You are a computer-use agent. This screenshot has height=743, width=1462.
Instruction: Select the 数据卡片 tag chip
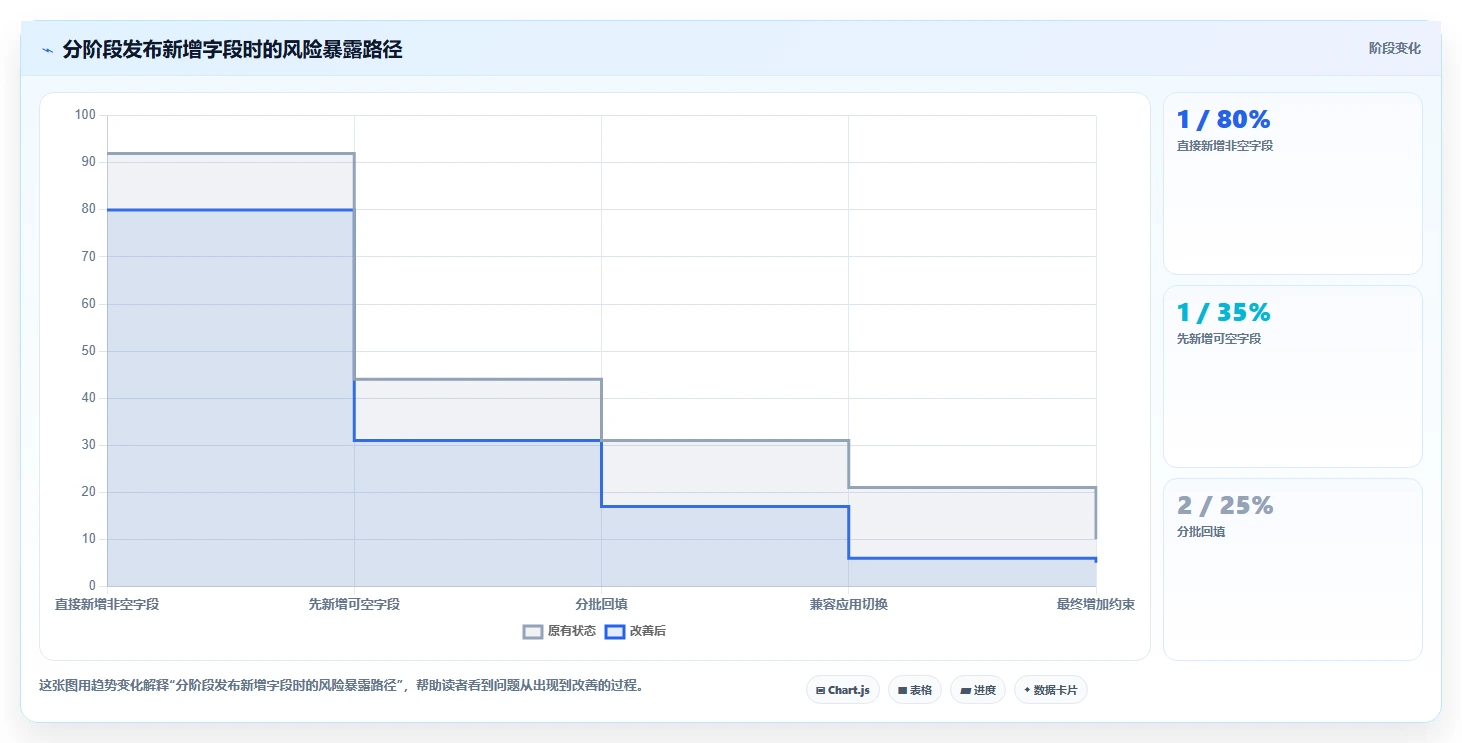1051,690
